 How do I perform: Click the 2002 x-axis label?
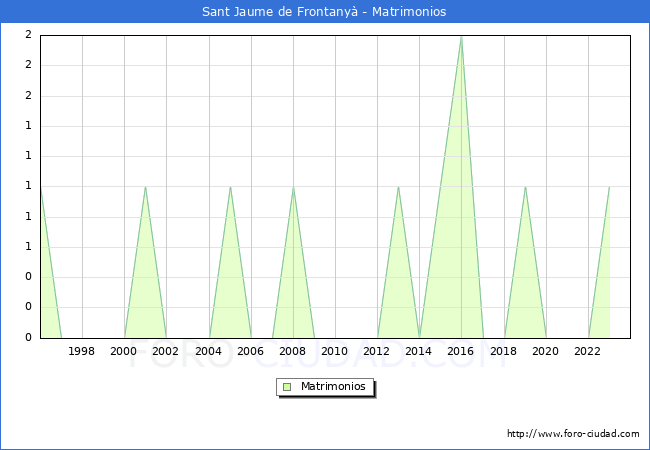pyautogui.click(x=165, y=351)
